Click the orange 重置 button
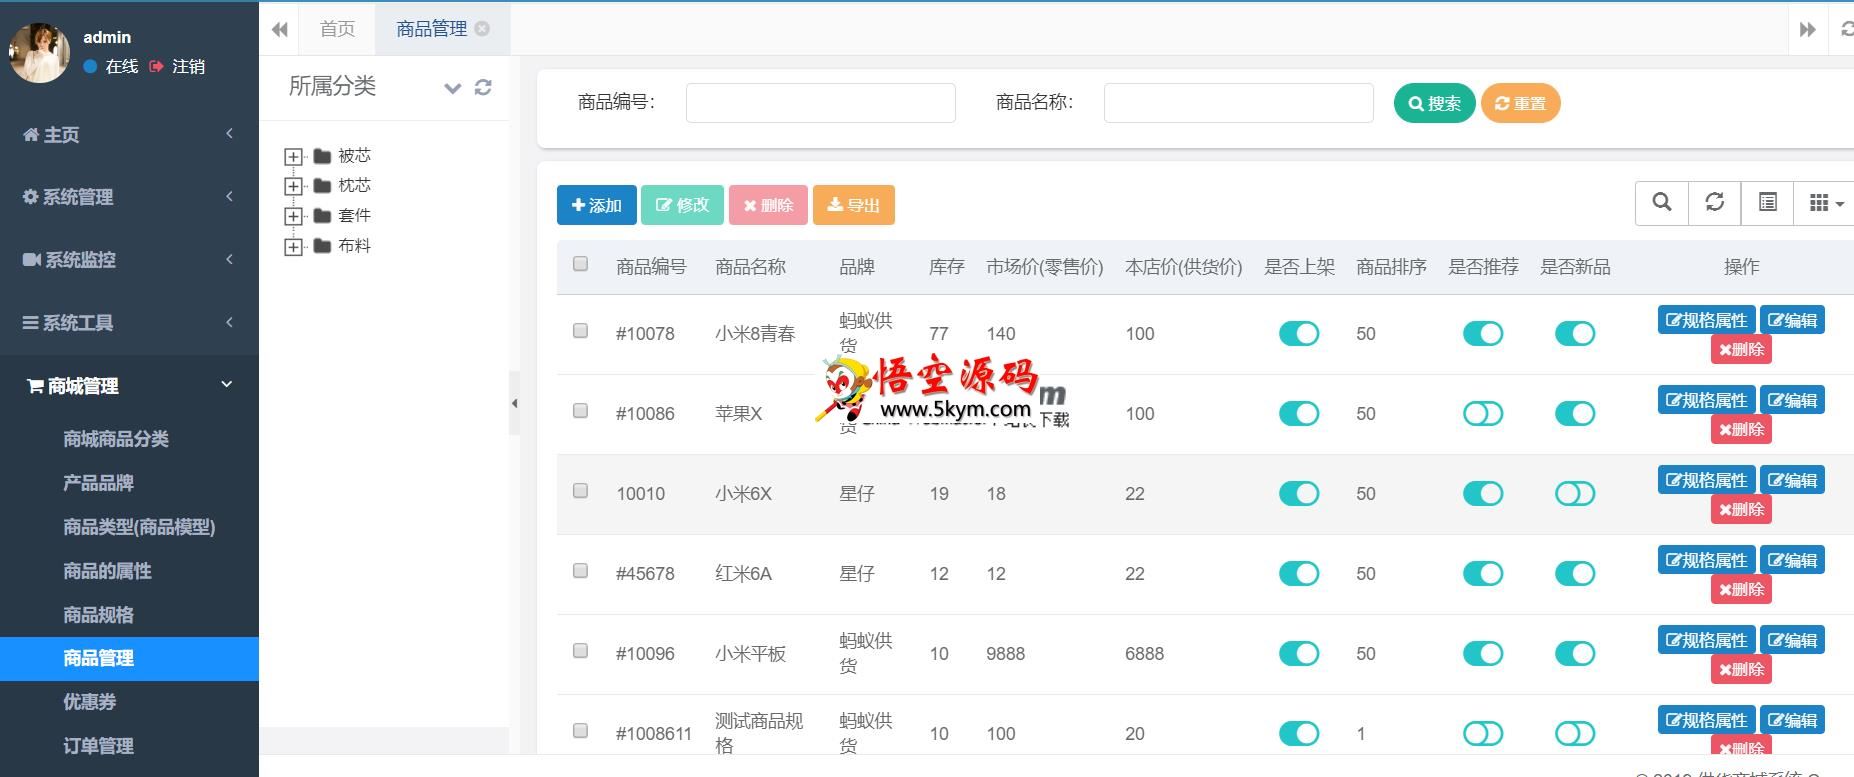The width and height of the screenshot is (1854, 777). [1520, 103]
